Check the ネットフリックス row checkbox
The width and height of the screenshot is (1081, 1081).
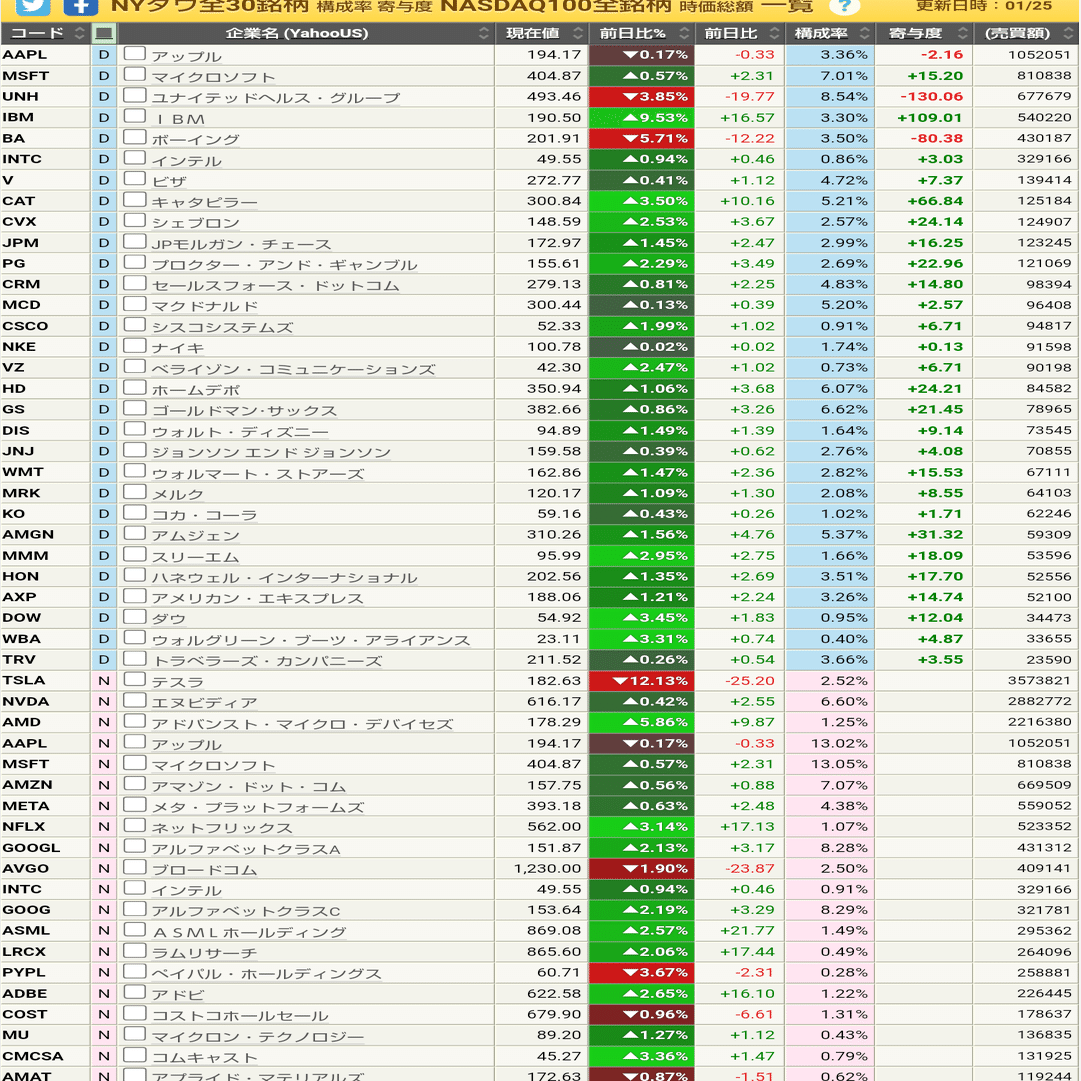pyautogui.click(x=135, y=826)
